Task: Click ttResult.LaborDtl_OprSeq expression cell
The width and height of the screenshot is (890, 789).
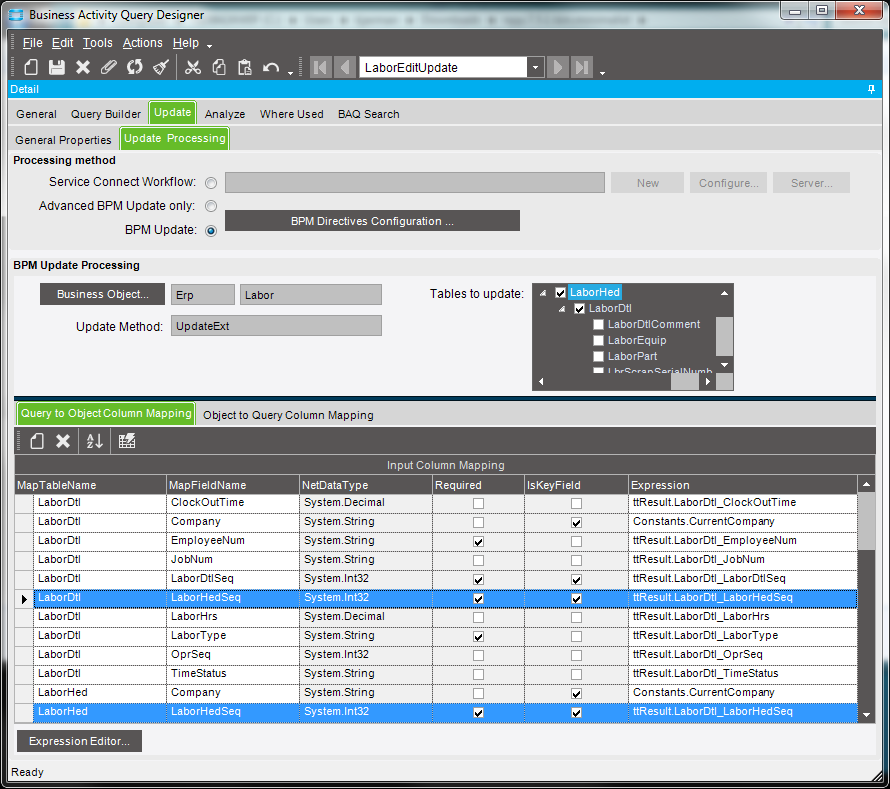Action: [742, 654]
